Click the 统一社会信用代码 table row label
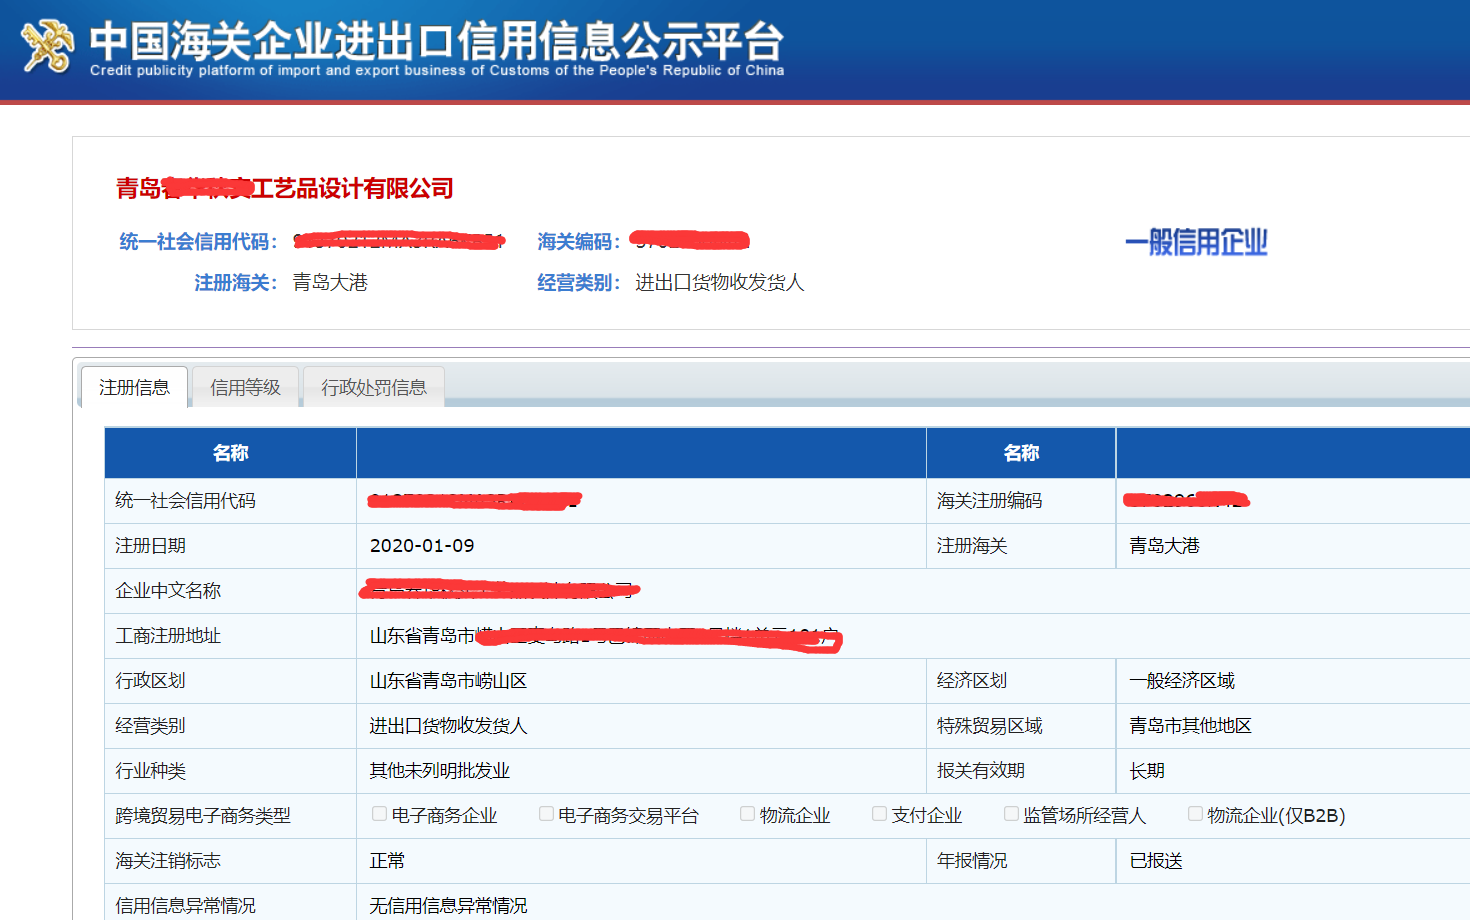This screenshot has width=1470, height=920. coord(185,501)
